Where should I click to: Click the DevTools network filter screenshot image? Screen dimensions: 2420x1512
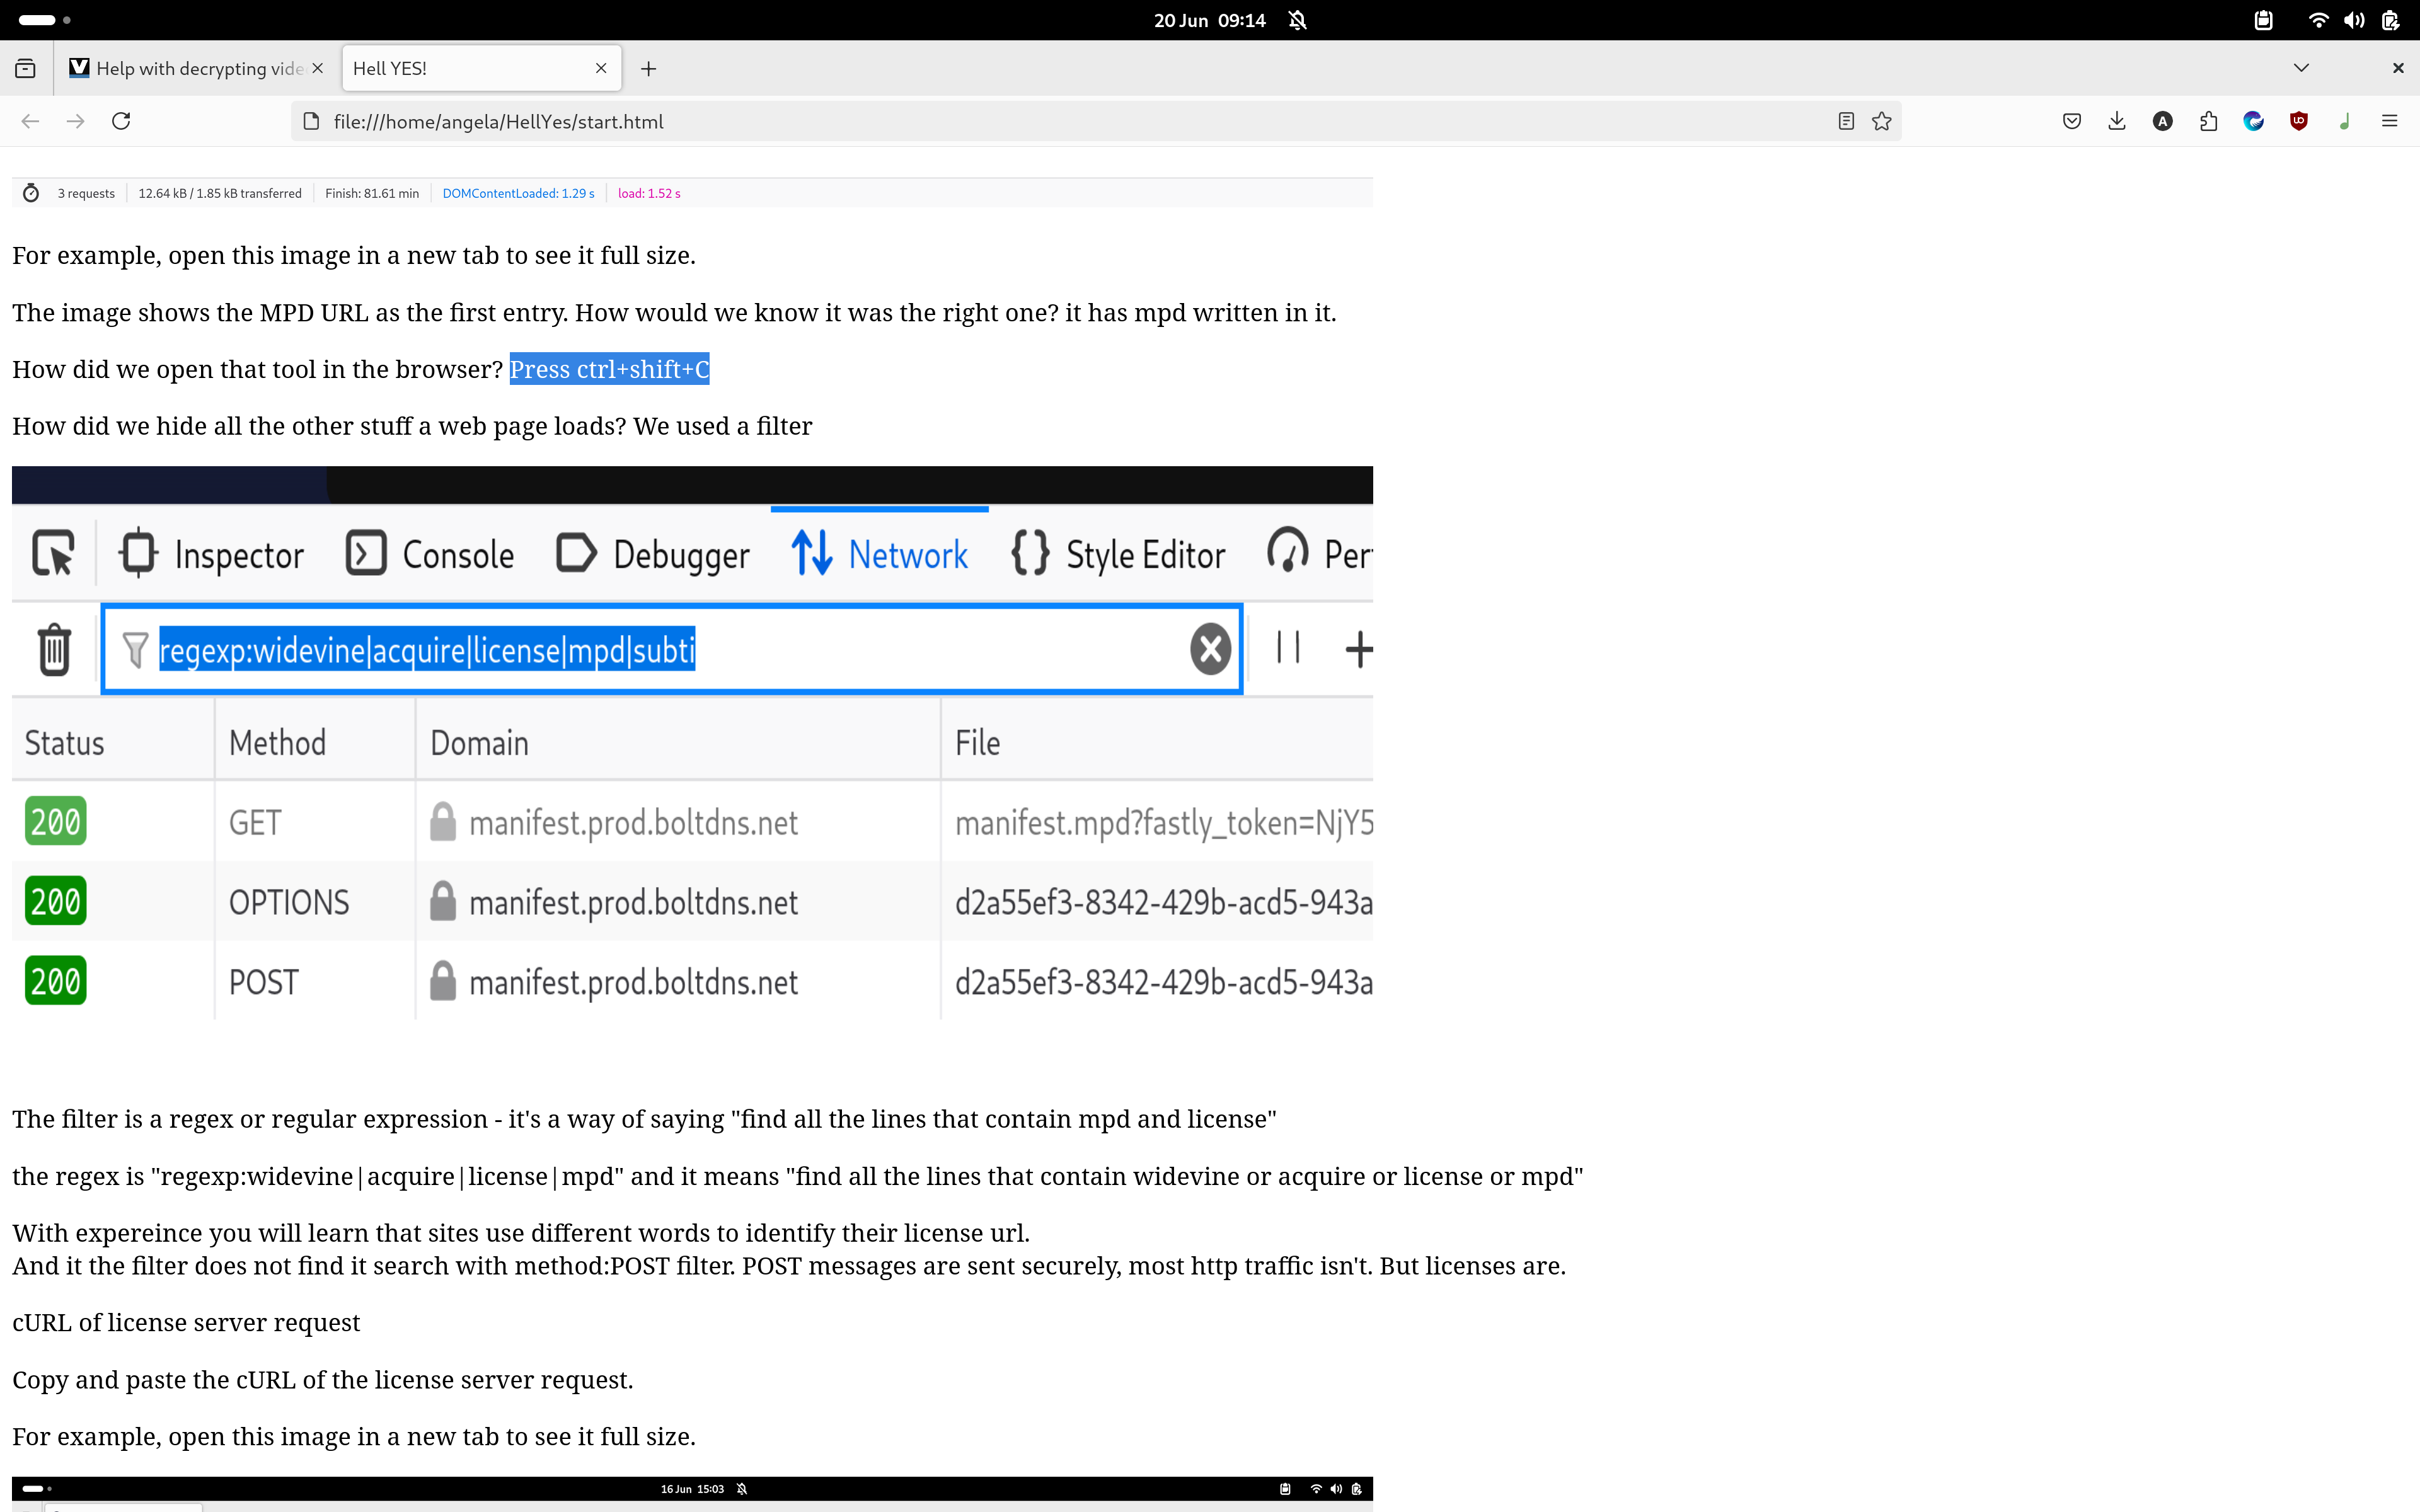pyautogui.click(x=692, y=760)
